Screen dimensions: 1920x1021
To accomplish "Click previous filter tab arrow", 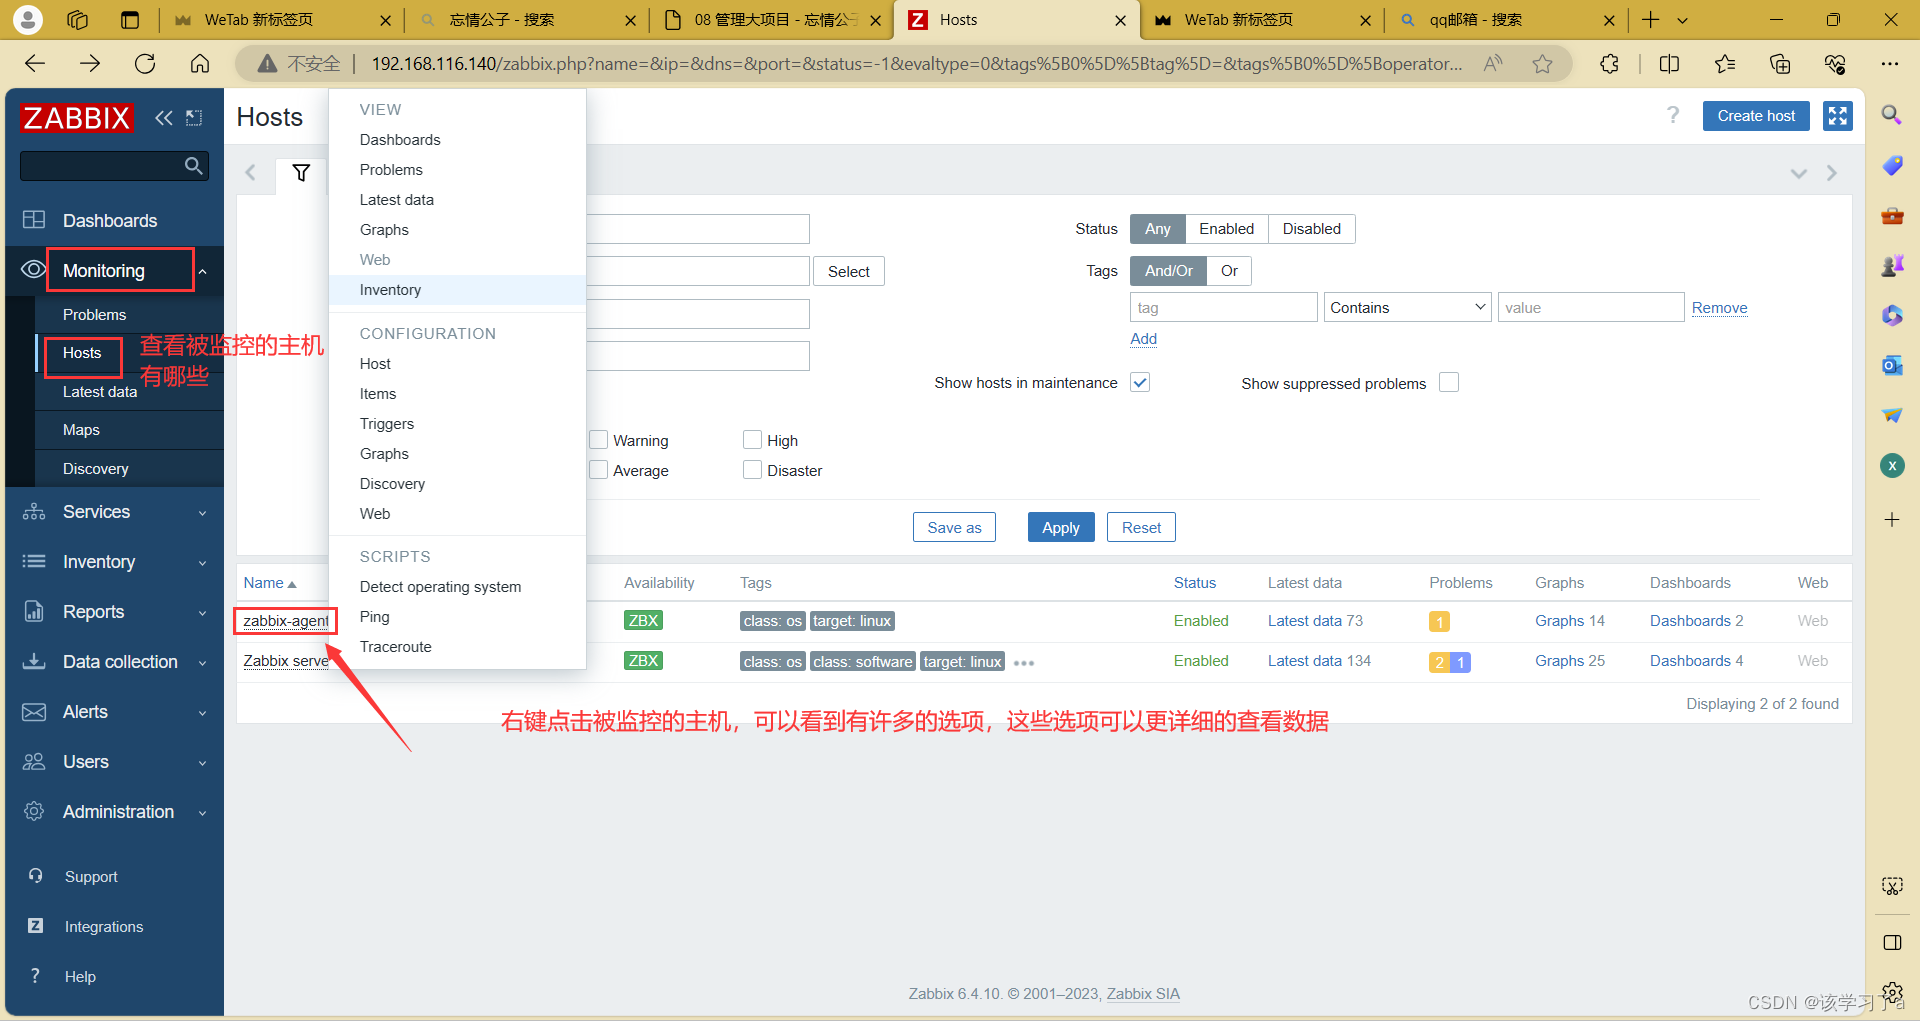I will pos(250,173).
